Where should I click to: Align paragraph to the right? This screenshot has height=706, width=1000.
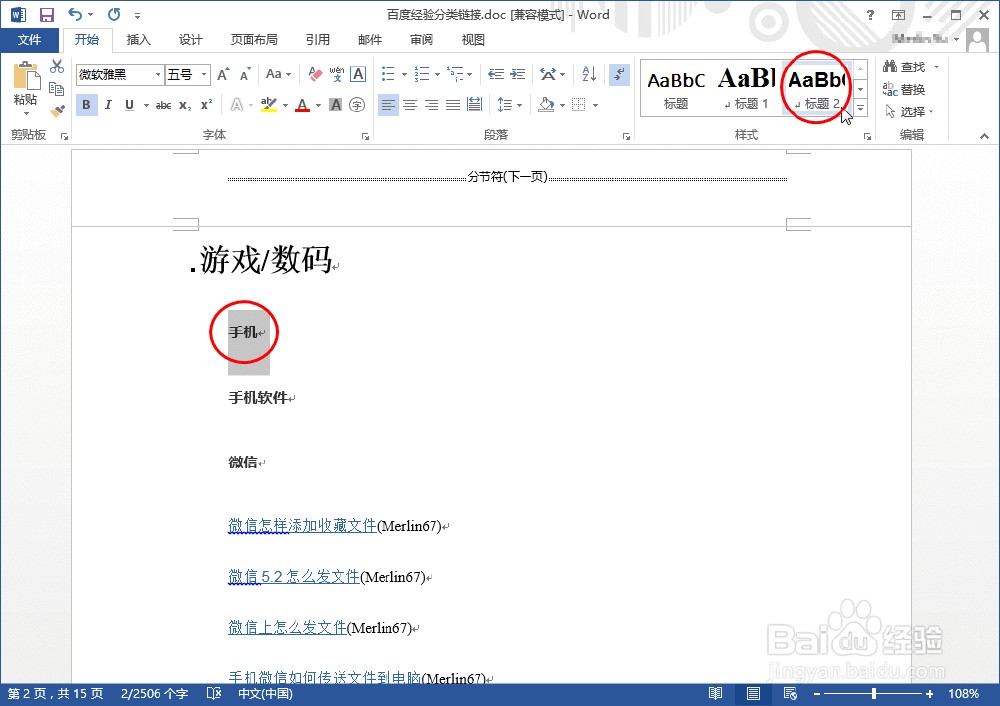[x=432, y=105]
